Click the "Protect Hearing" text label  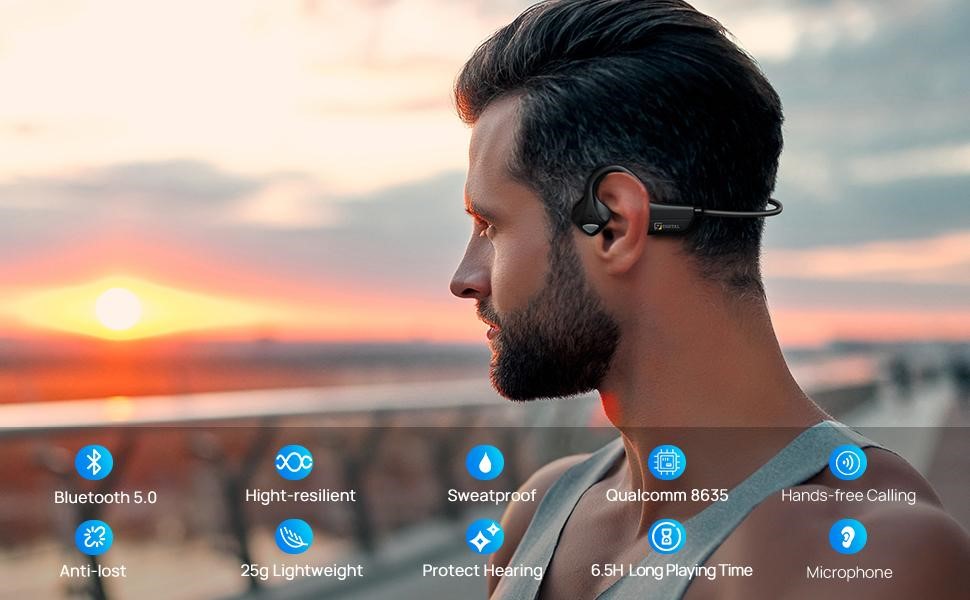point(482,571)
